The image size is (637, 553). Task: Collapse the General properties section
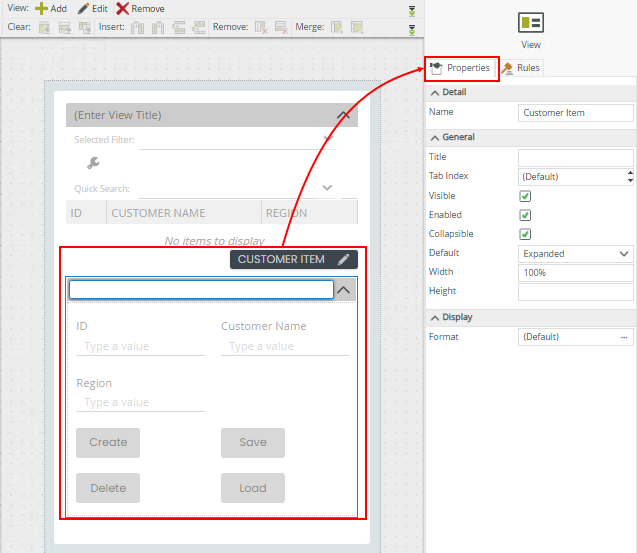point(435,137)
